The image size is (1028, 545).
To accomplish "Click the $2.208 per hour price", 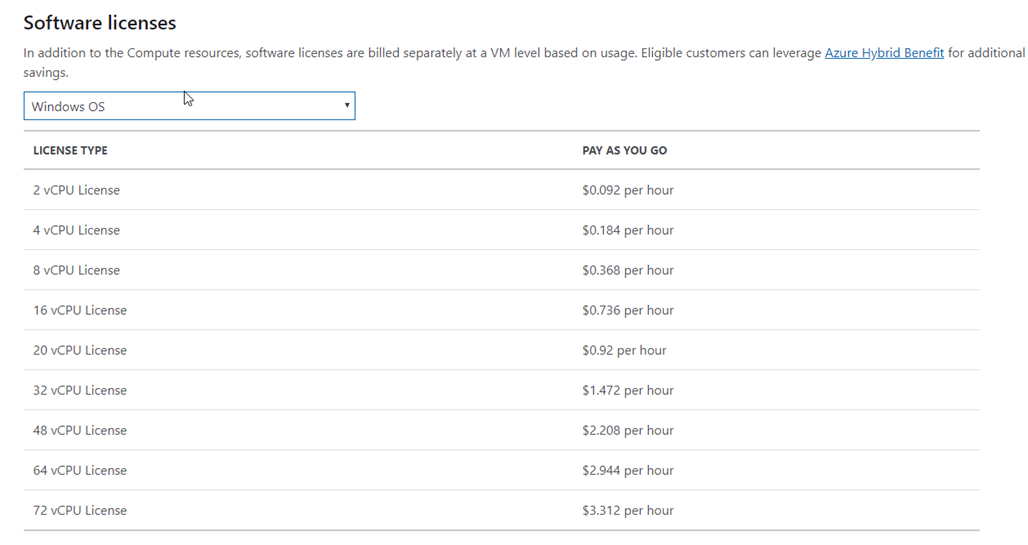I will tap(627, 430).
